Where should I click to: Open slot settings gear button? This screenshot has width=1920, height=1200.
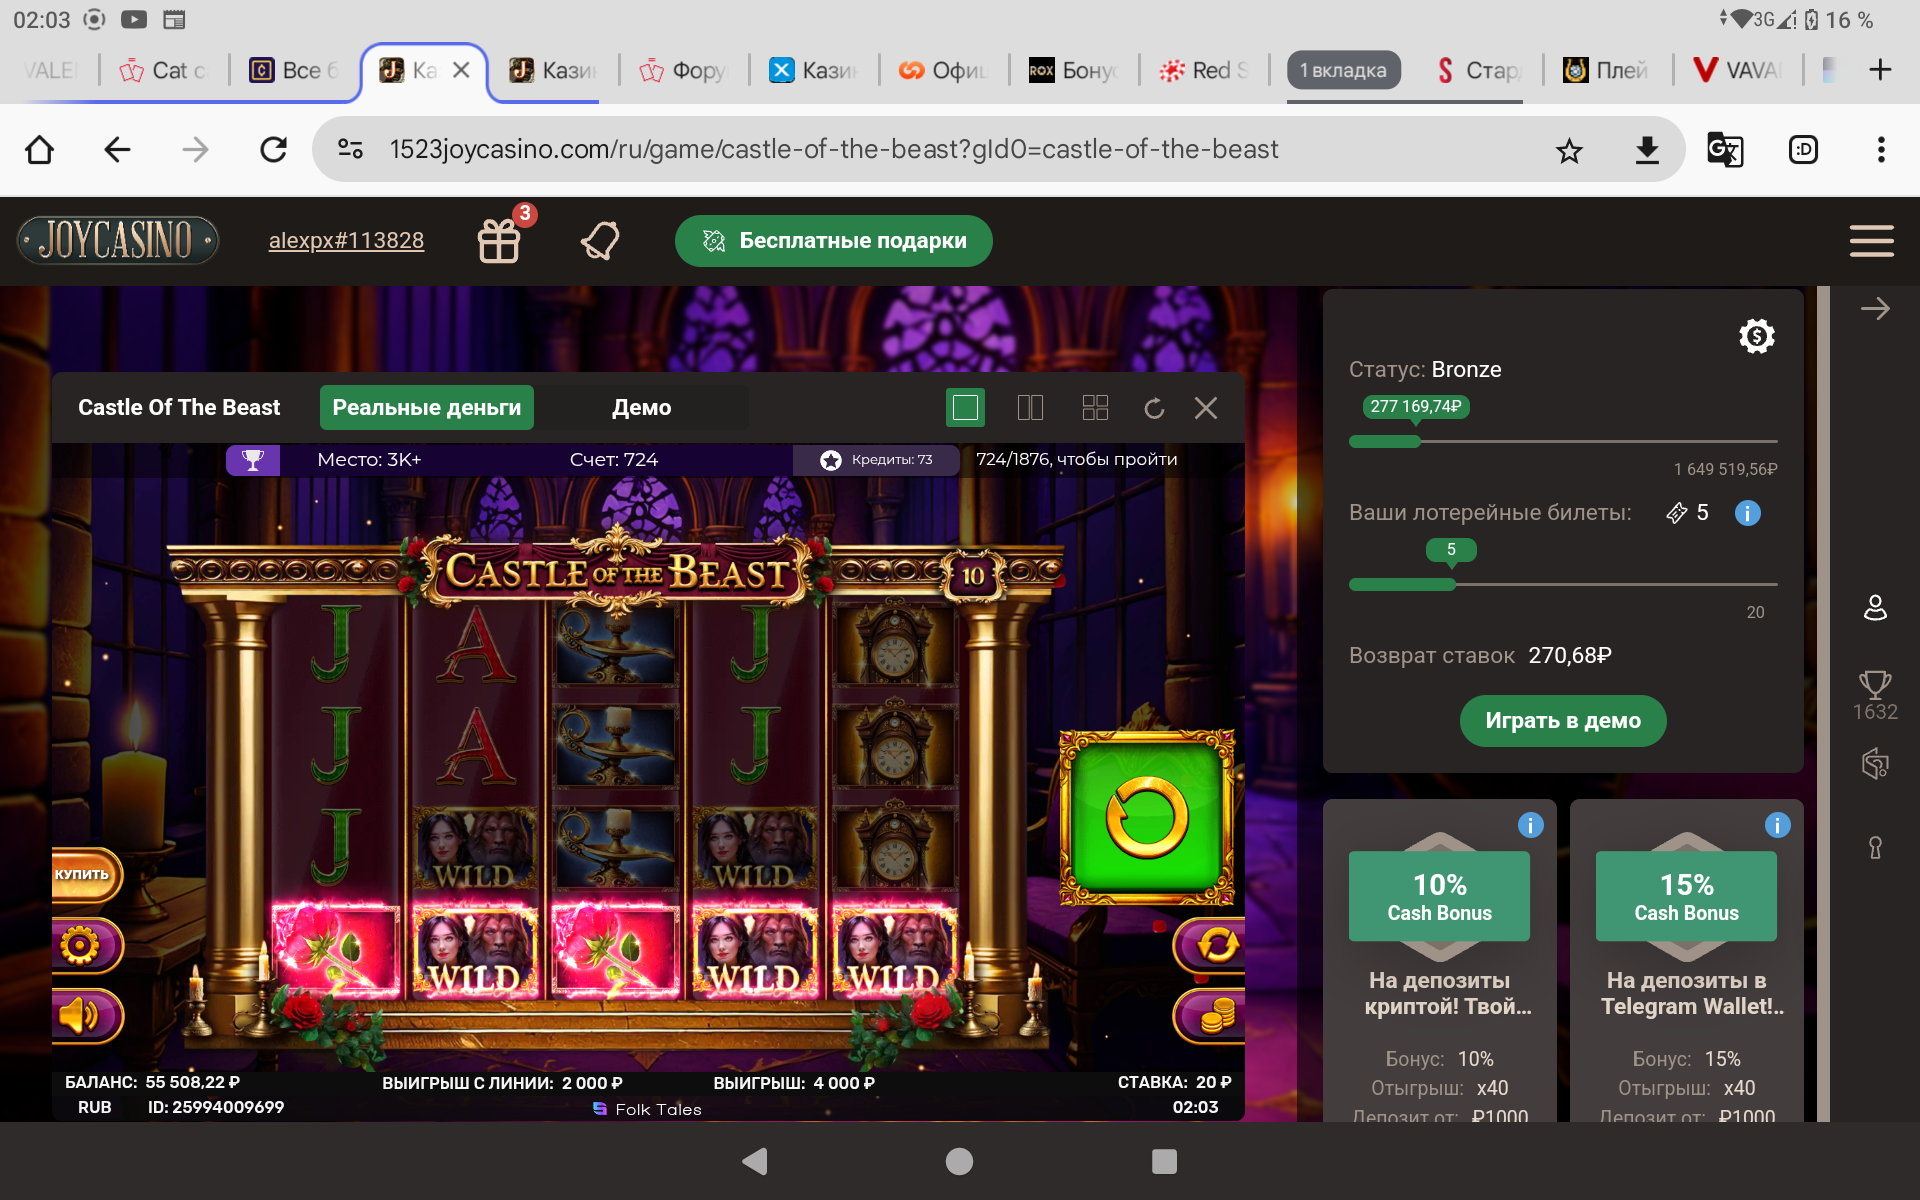(x=81, y=944)
